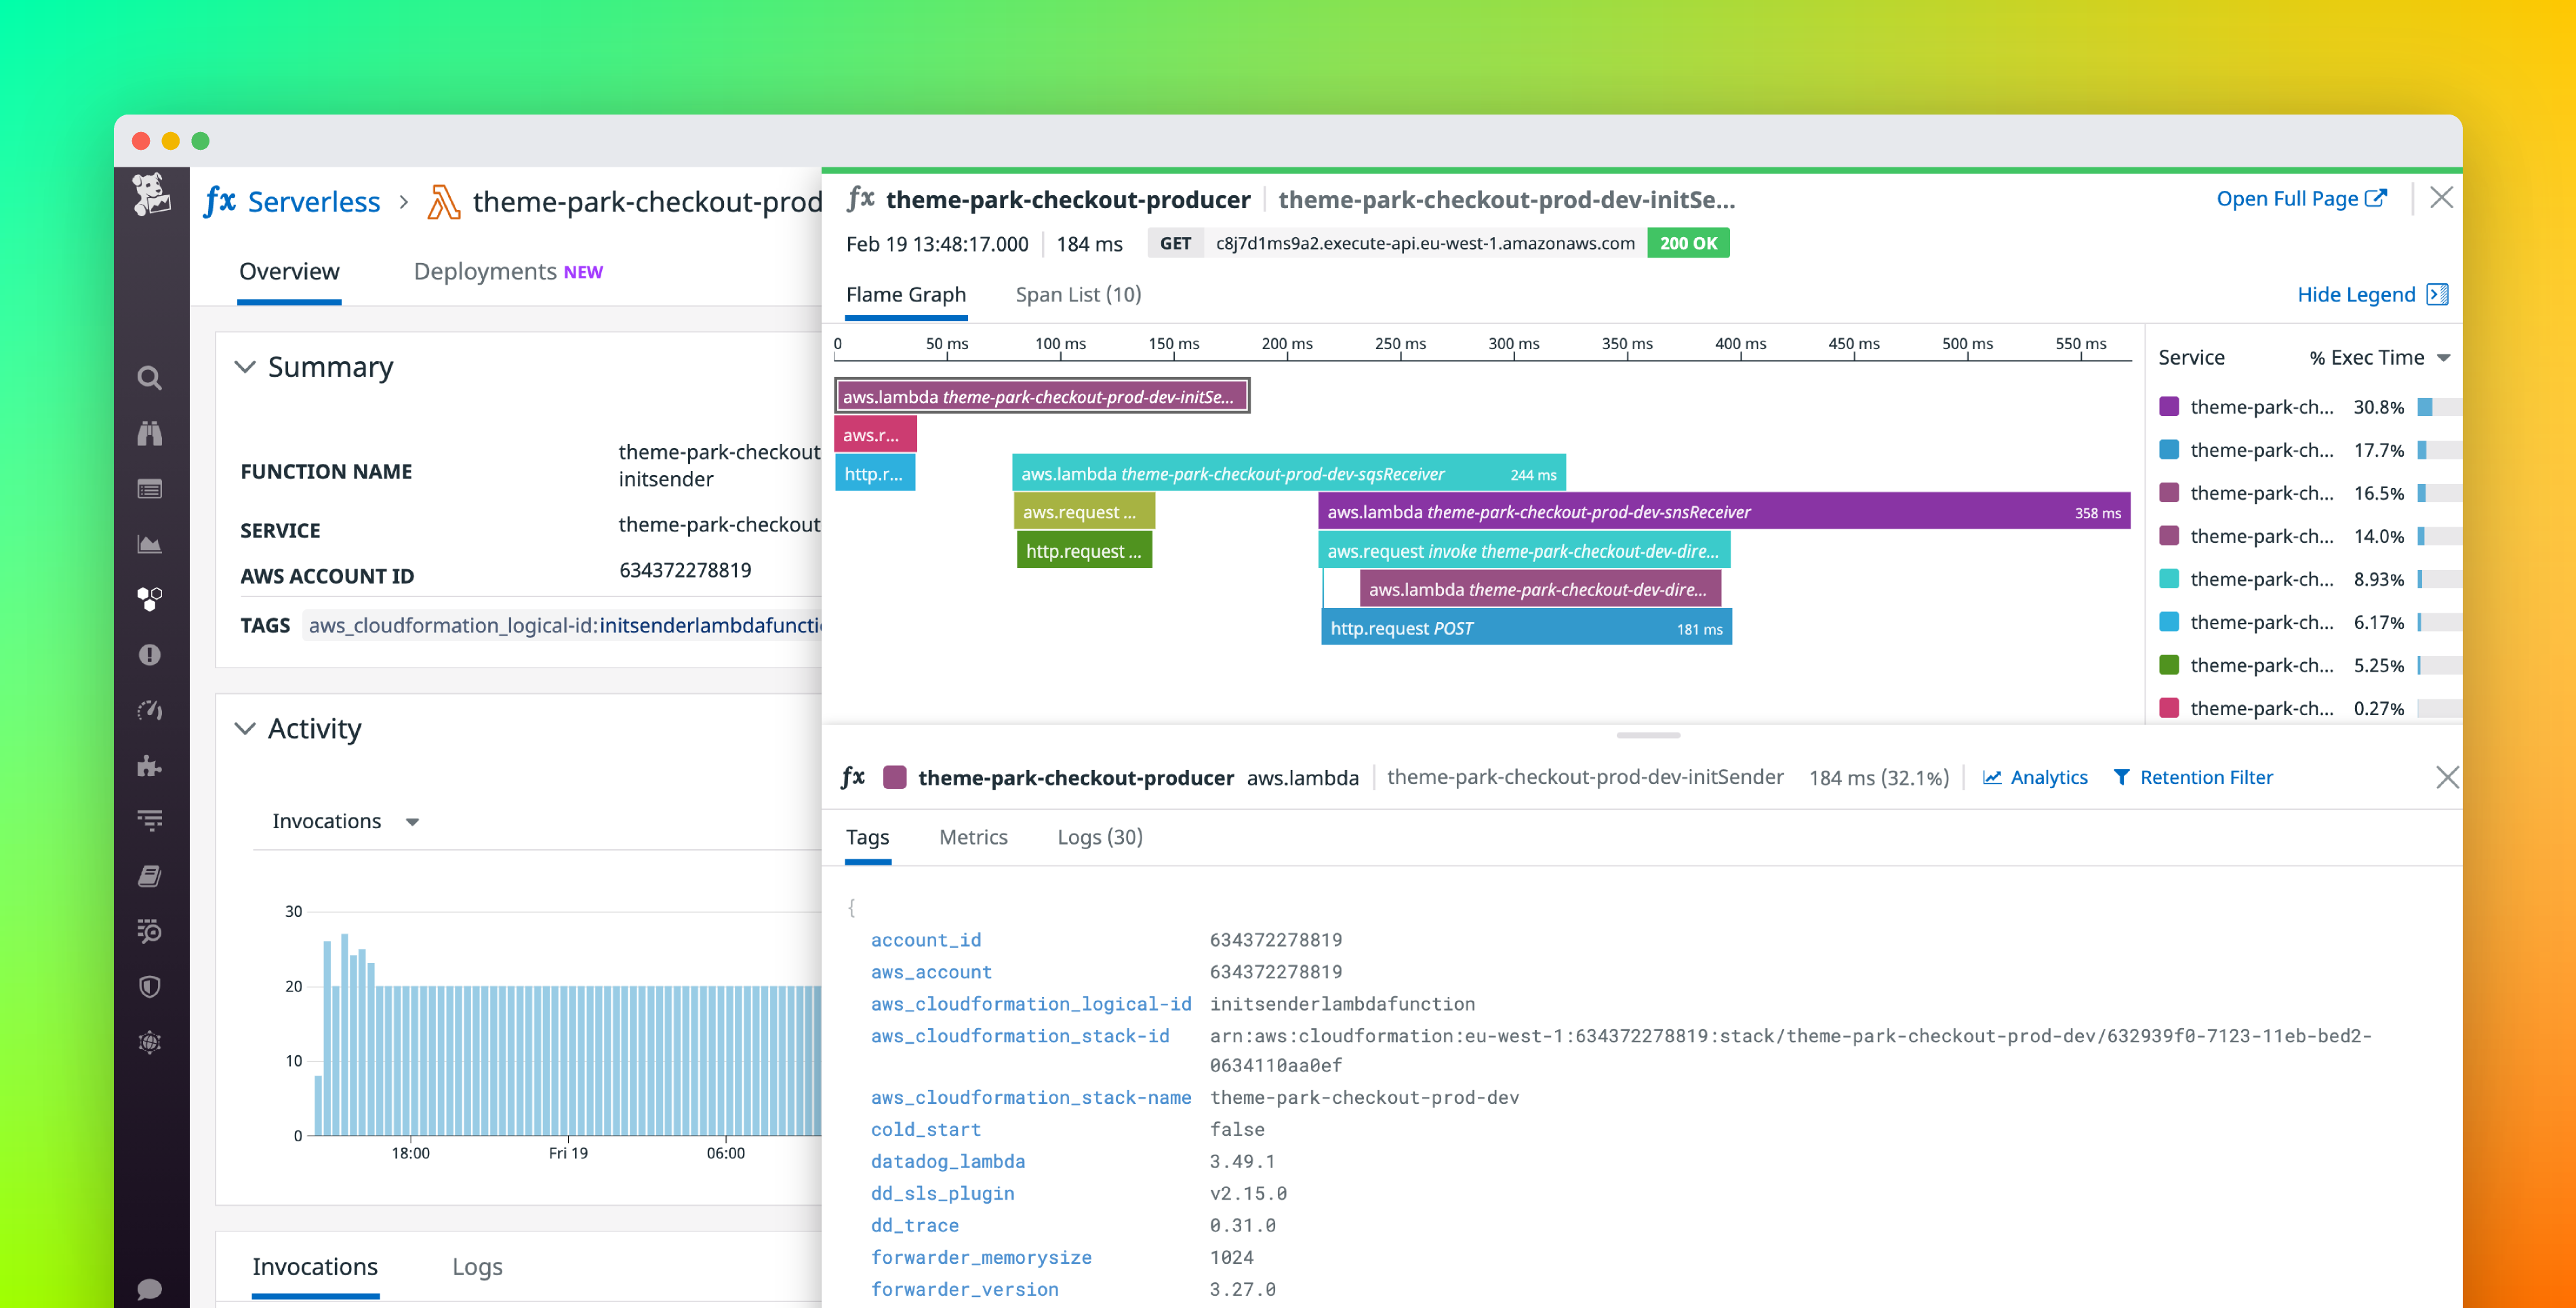Click the green swatch for the 5.25% service
This screenshot has height=1308, width=2576.
2169,664
